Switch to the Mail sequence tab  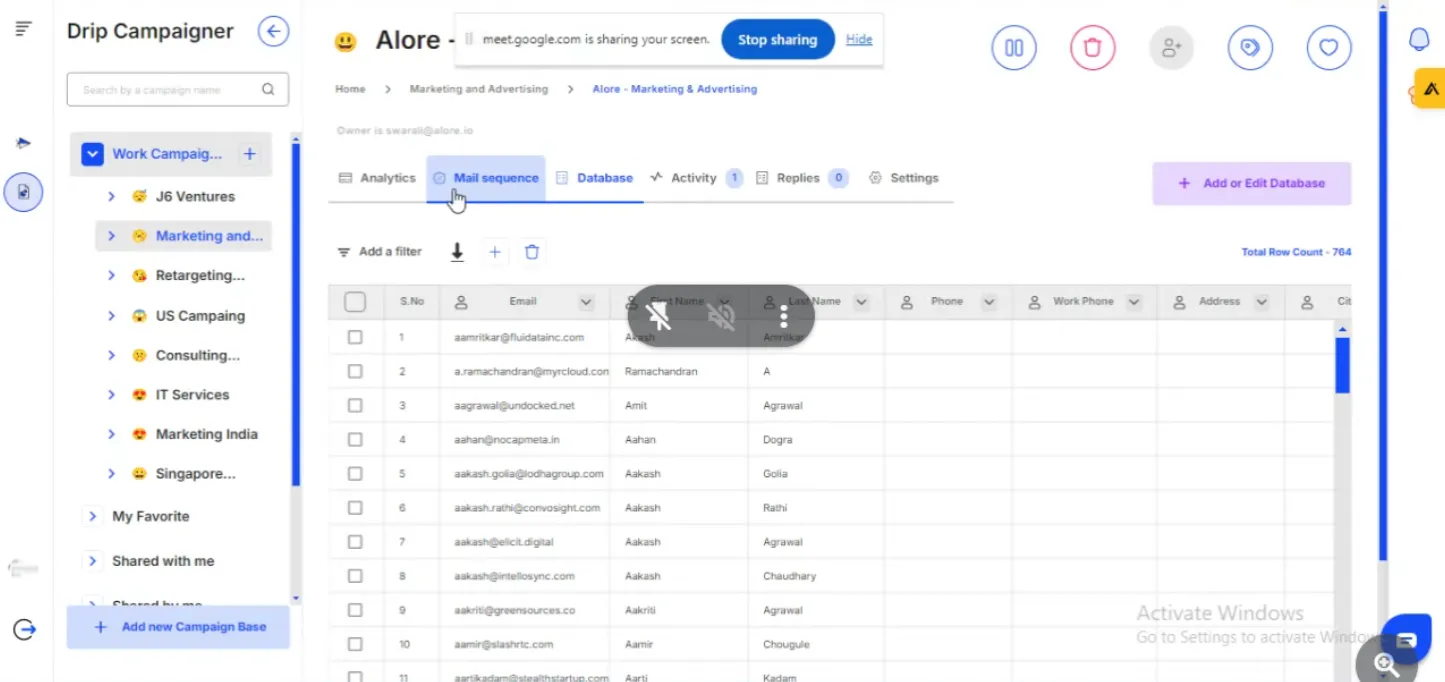pos(486,178)
